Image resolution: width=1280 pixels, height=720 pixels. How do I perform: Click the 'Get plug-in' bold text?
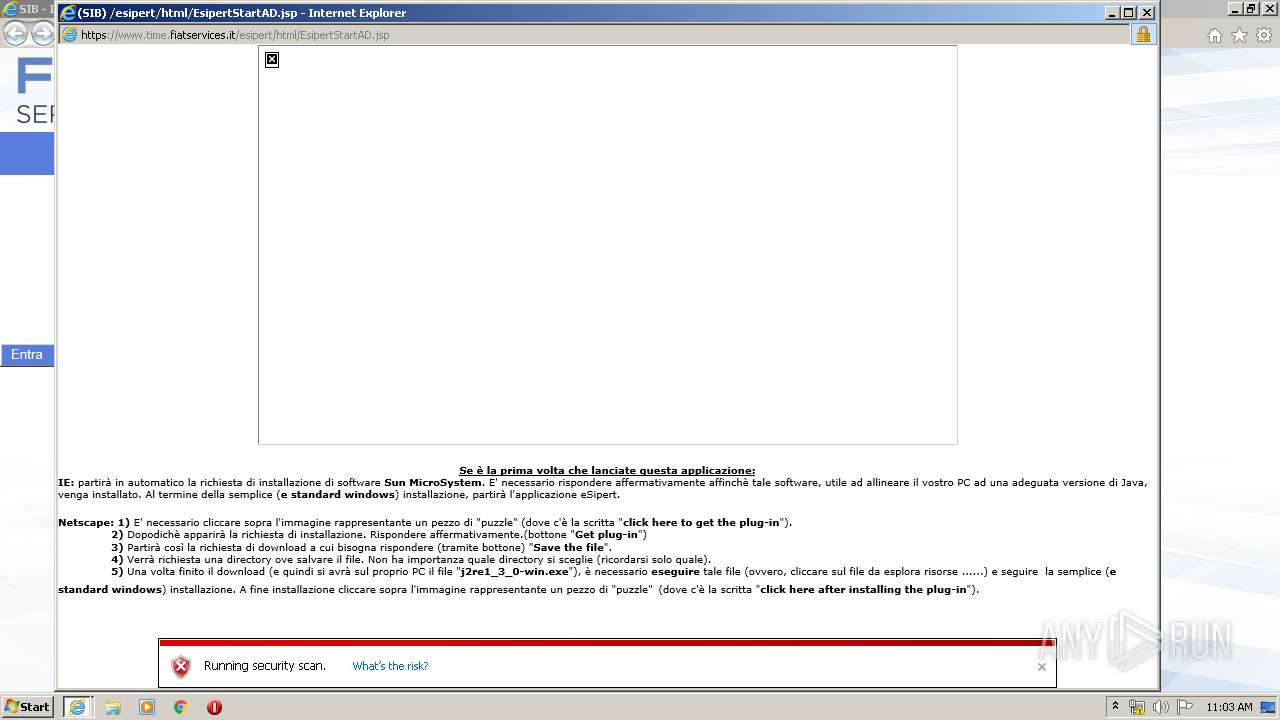(606, 534)
